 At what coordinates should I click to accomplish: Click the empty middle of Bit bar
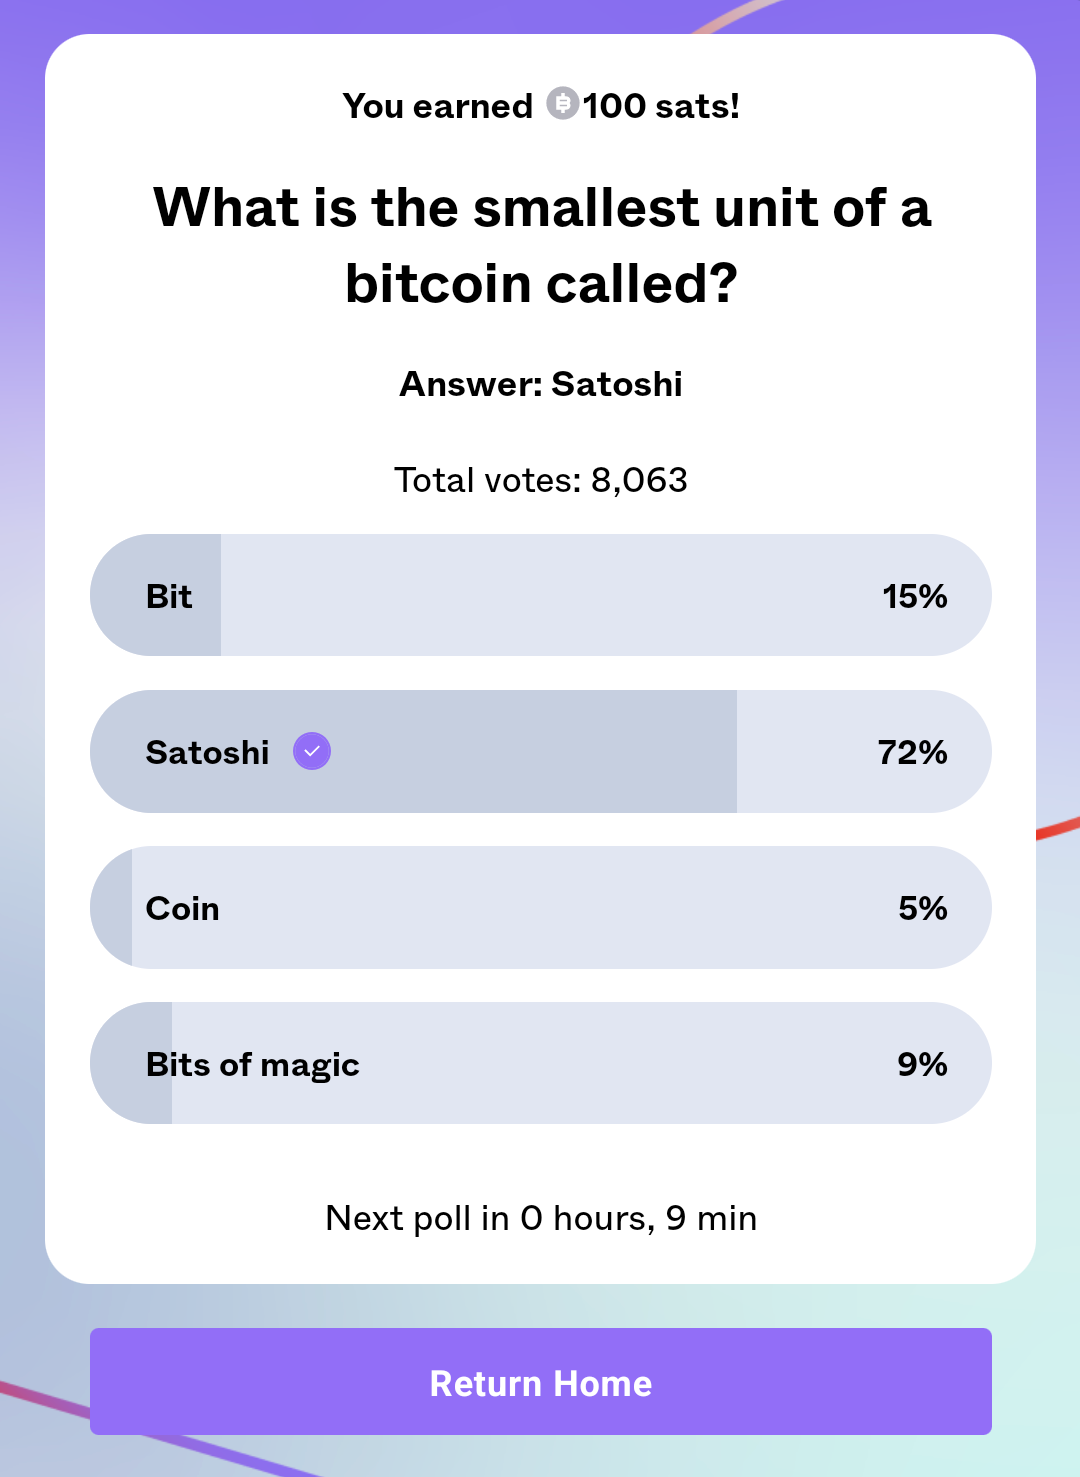click(540, 596)
